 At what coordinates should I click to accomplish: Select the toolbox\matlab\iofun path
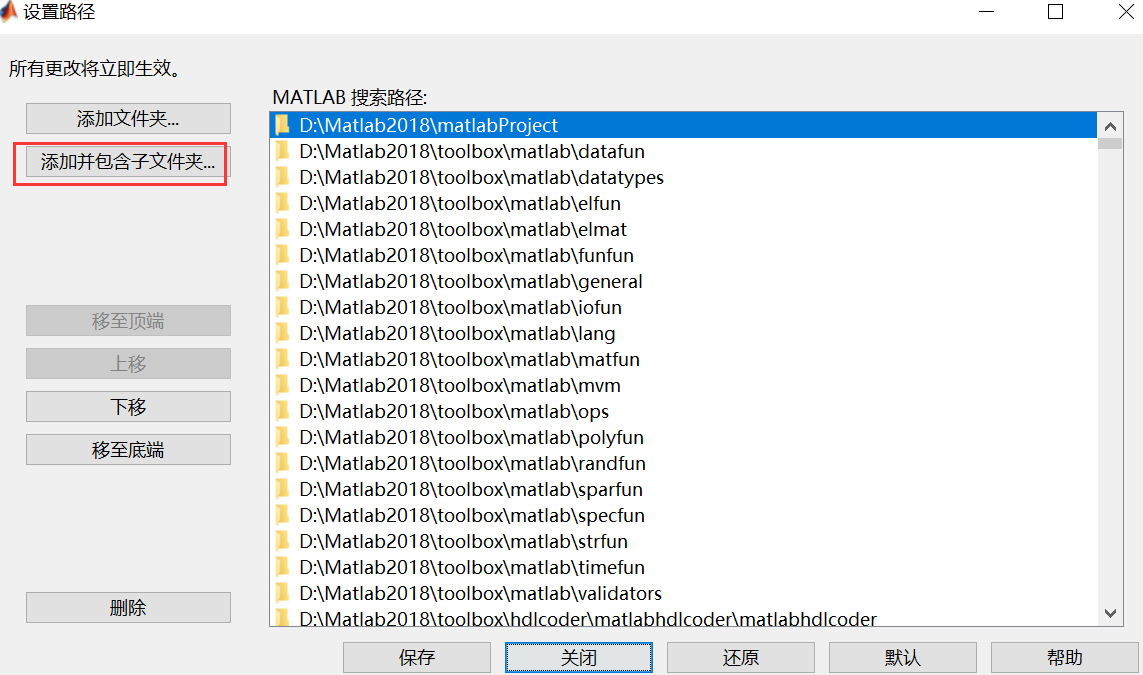click(x=683, y=307)
